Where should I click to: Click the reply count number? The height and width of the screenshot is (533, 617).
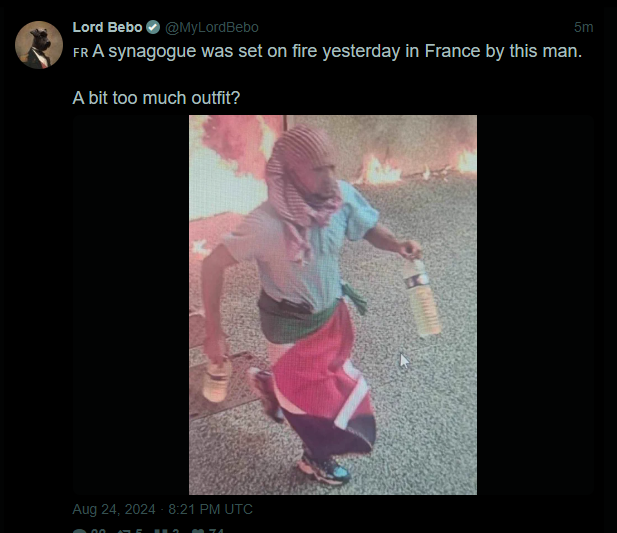98,531
